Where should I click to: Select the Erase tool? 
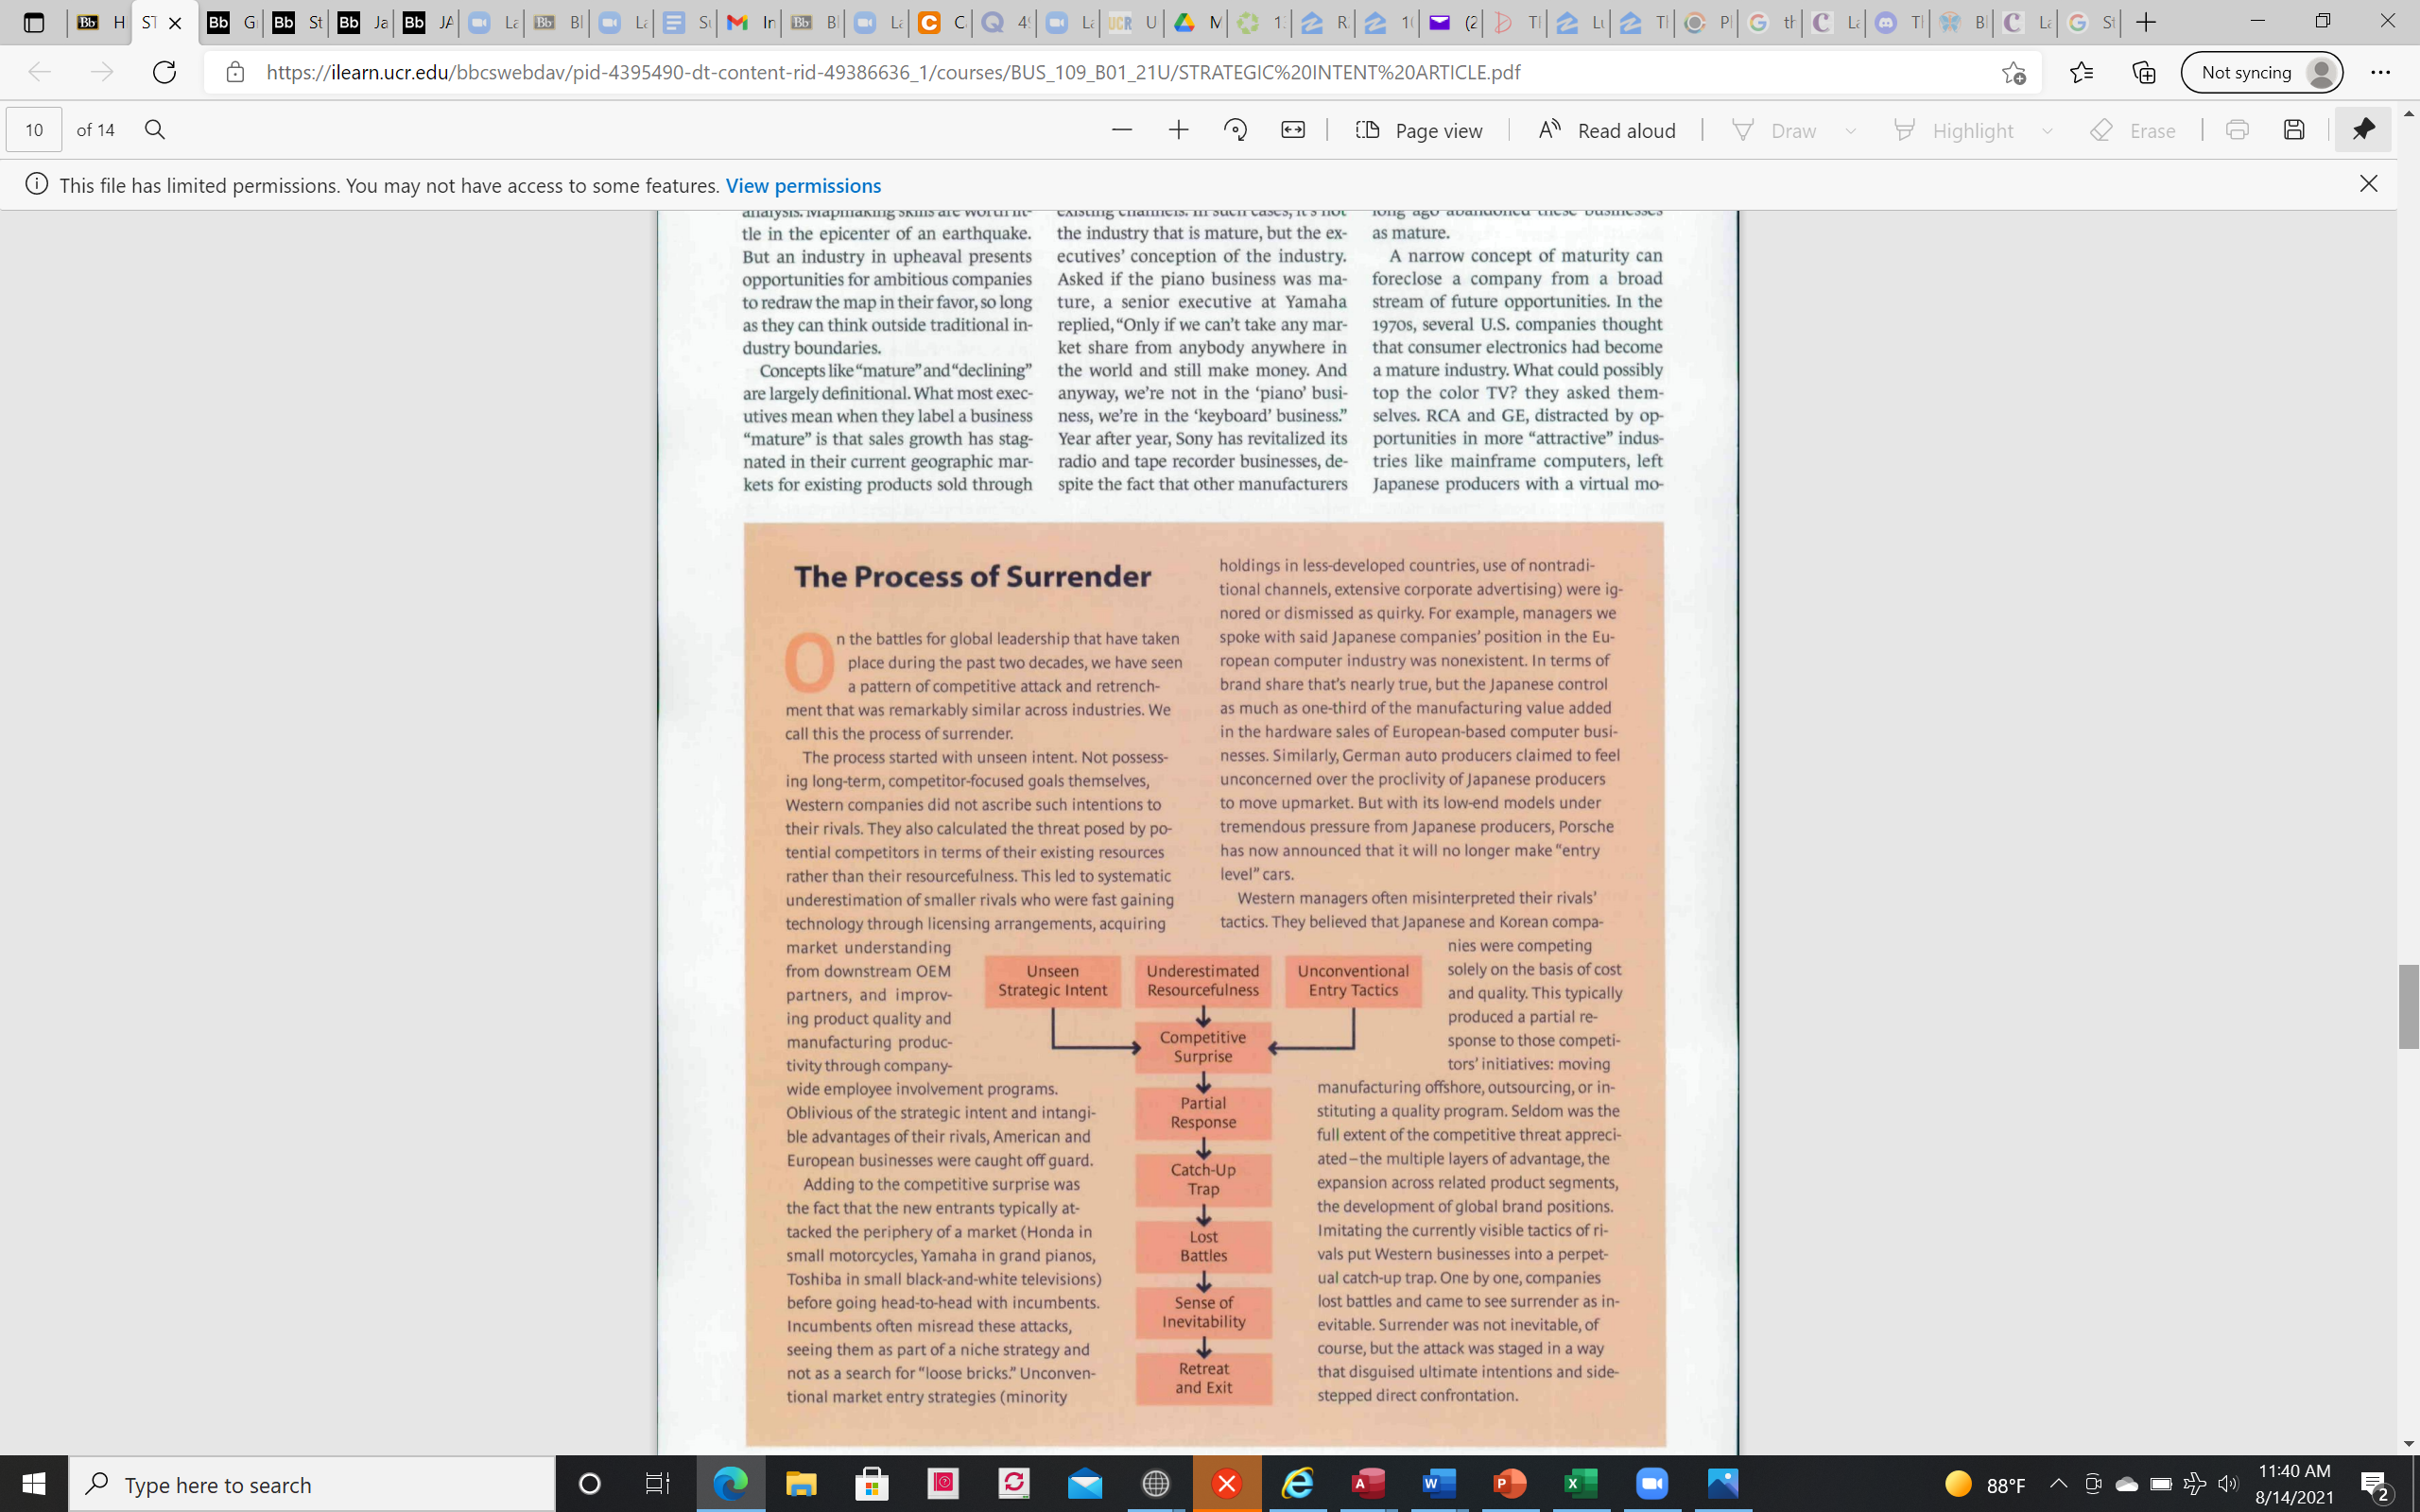point(2133,130)
